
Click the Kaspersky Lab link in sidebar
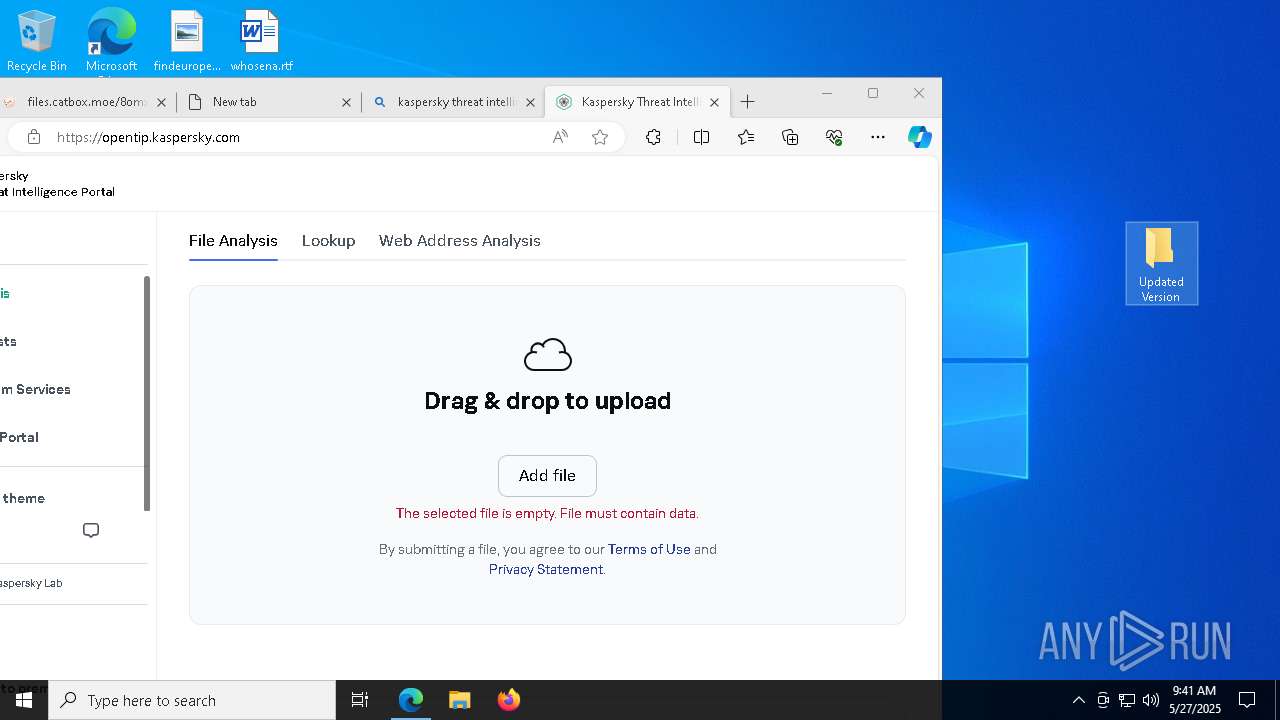[x=31, y=583]
